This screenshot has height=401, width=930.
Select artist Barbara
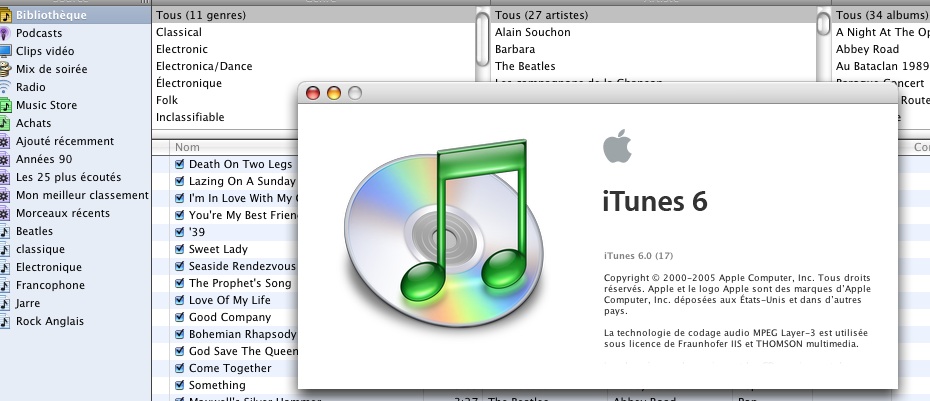(x=654, y=49)
